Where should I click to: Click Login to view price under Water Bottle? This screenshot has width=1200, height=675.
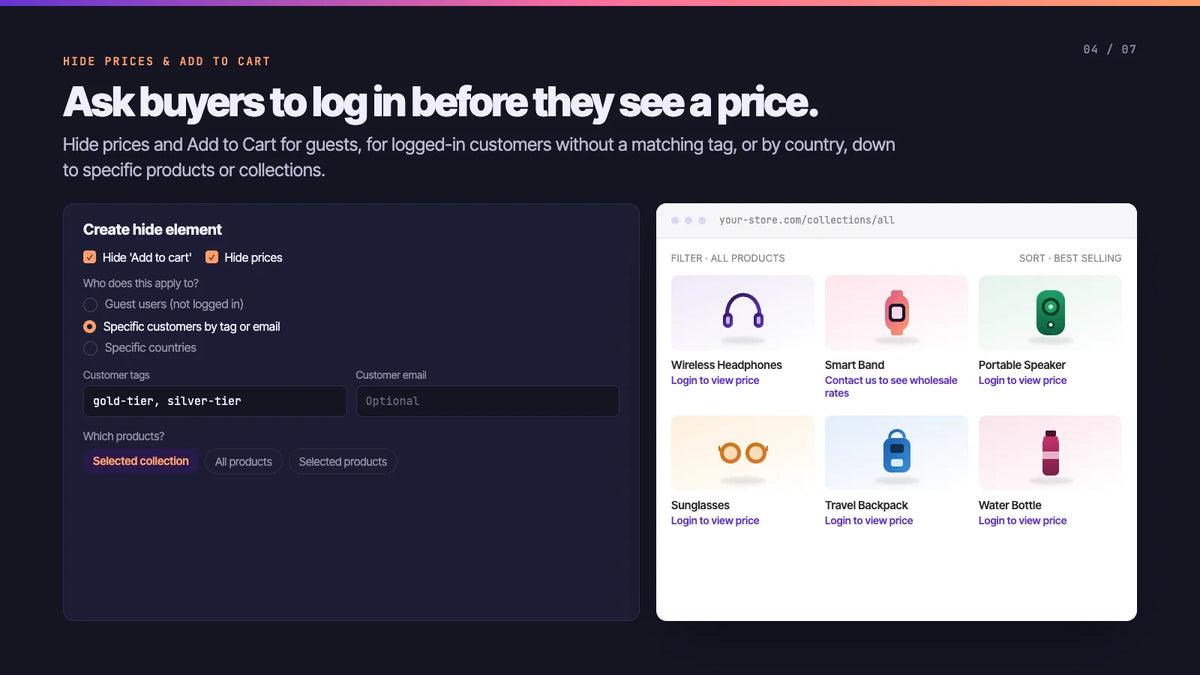pyautogui.click(x=1023, y=520)
